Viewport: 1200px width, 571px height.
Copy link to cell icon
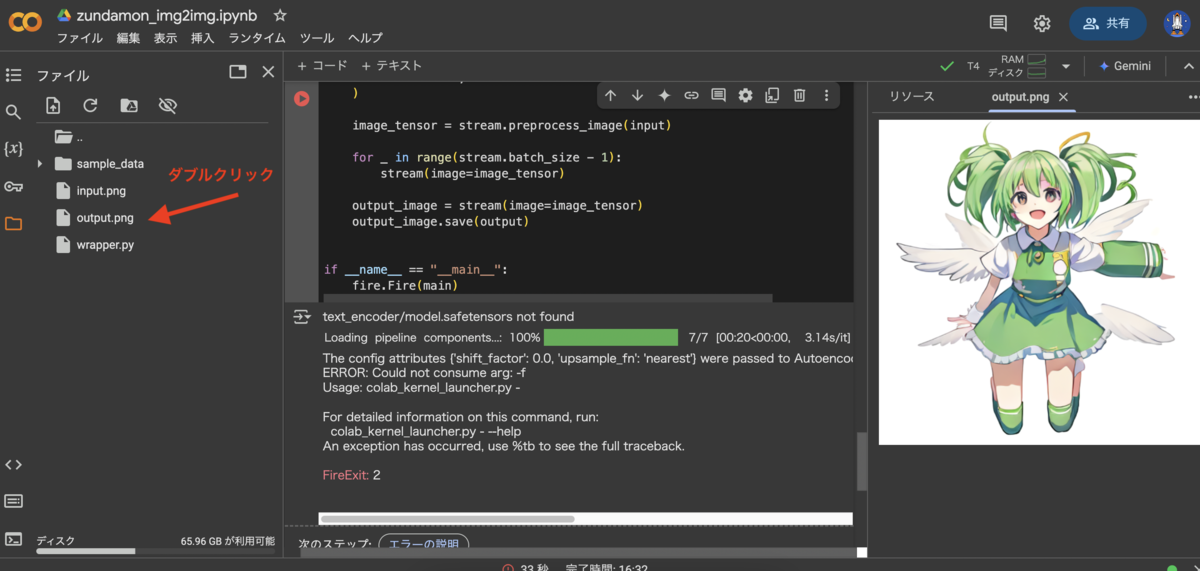pyautogui.click(x=691, y=95)
